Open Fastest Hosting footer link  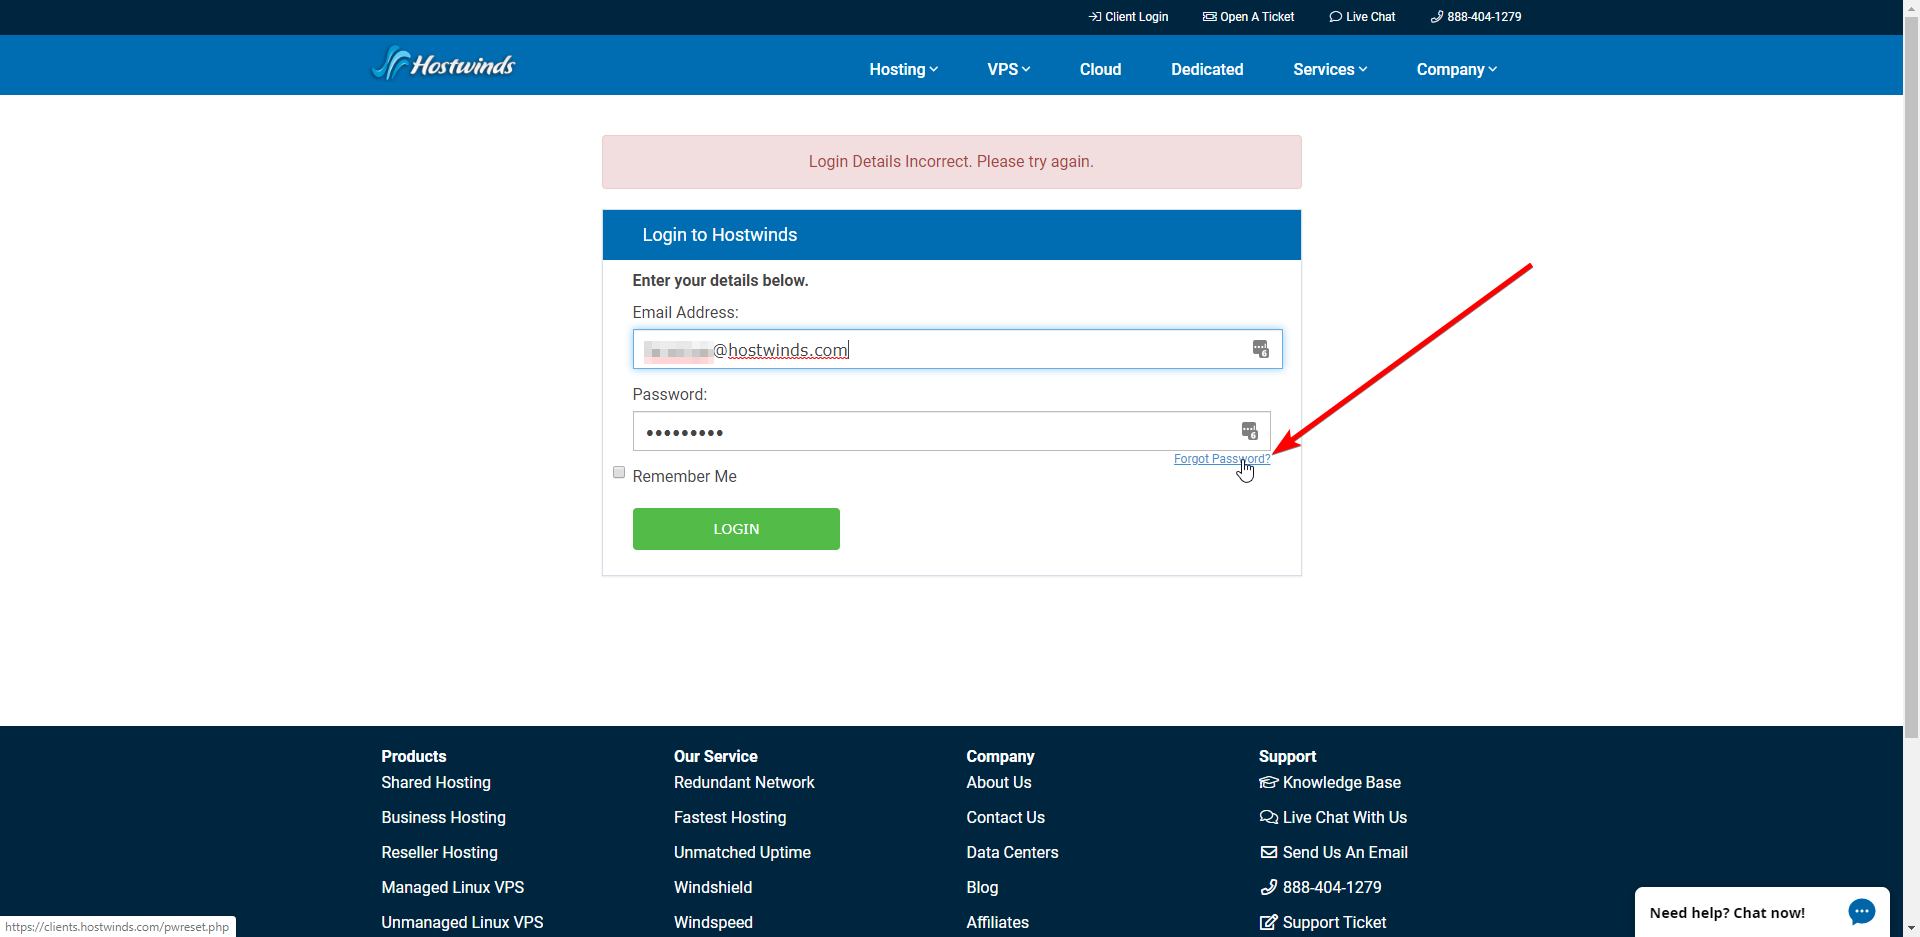coord(730,817)
